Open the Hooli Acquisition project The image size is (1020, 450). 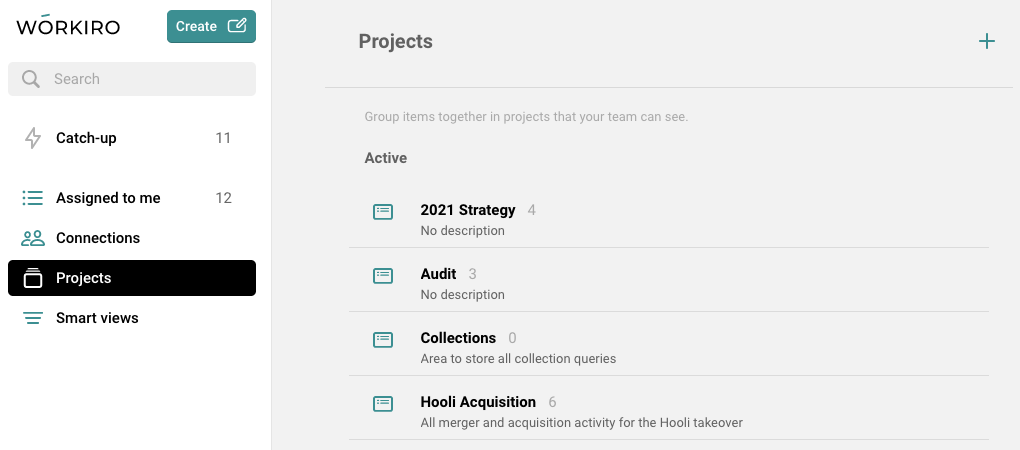[478, 402]
